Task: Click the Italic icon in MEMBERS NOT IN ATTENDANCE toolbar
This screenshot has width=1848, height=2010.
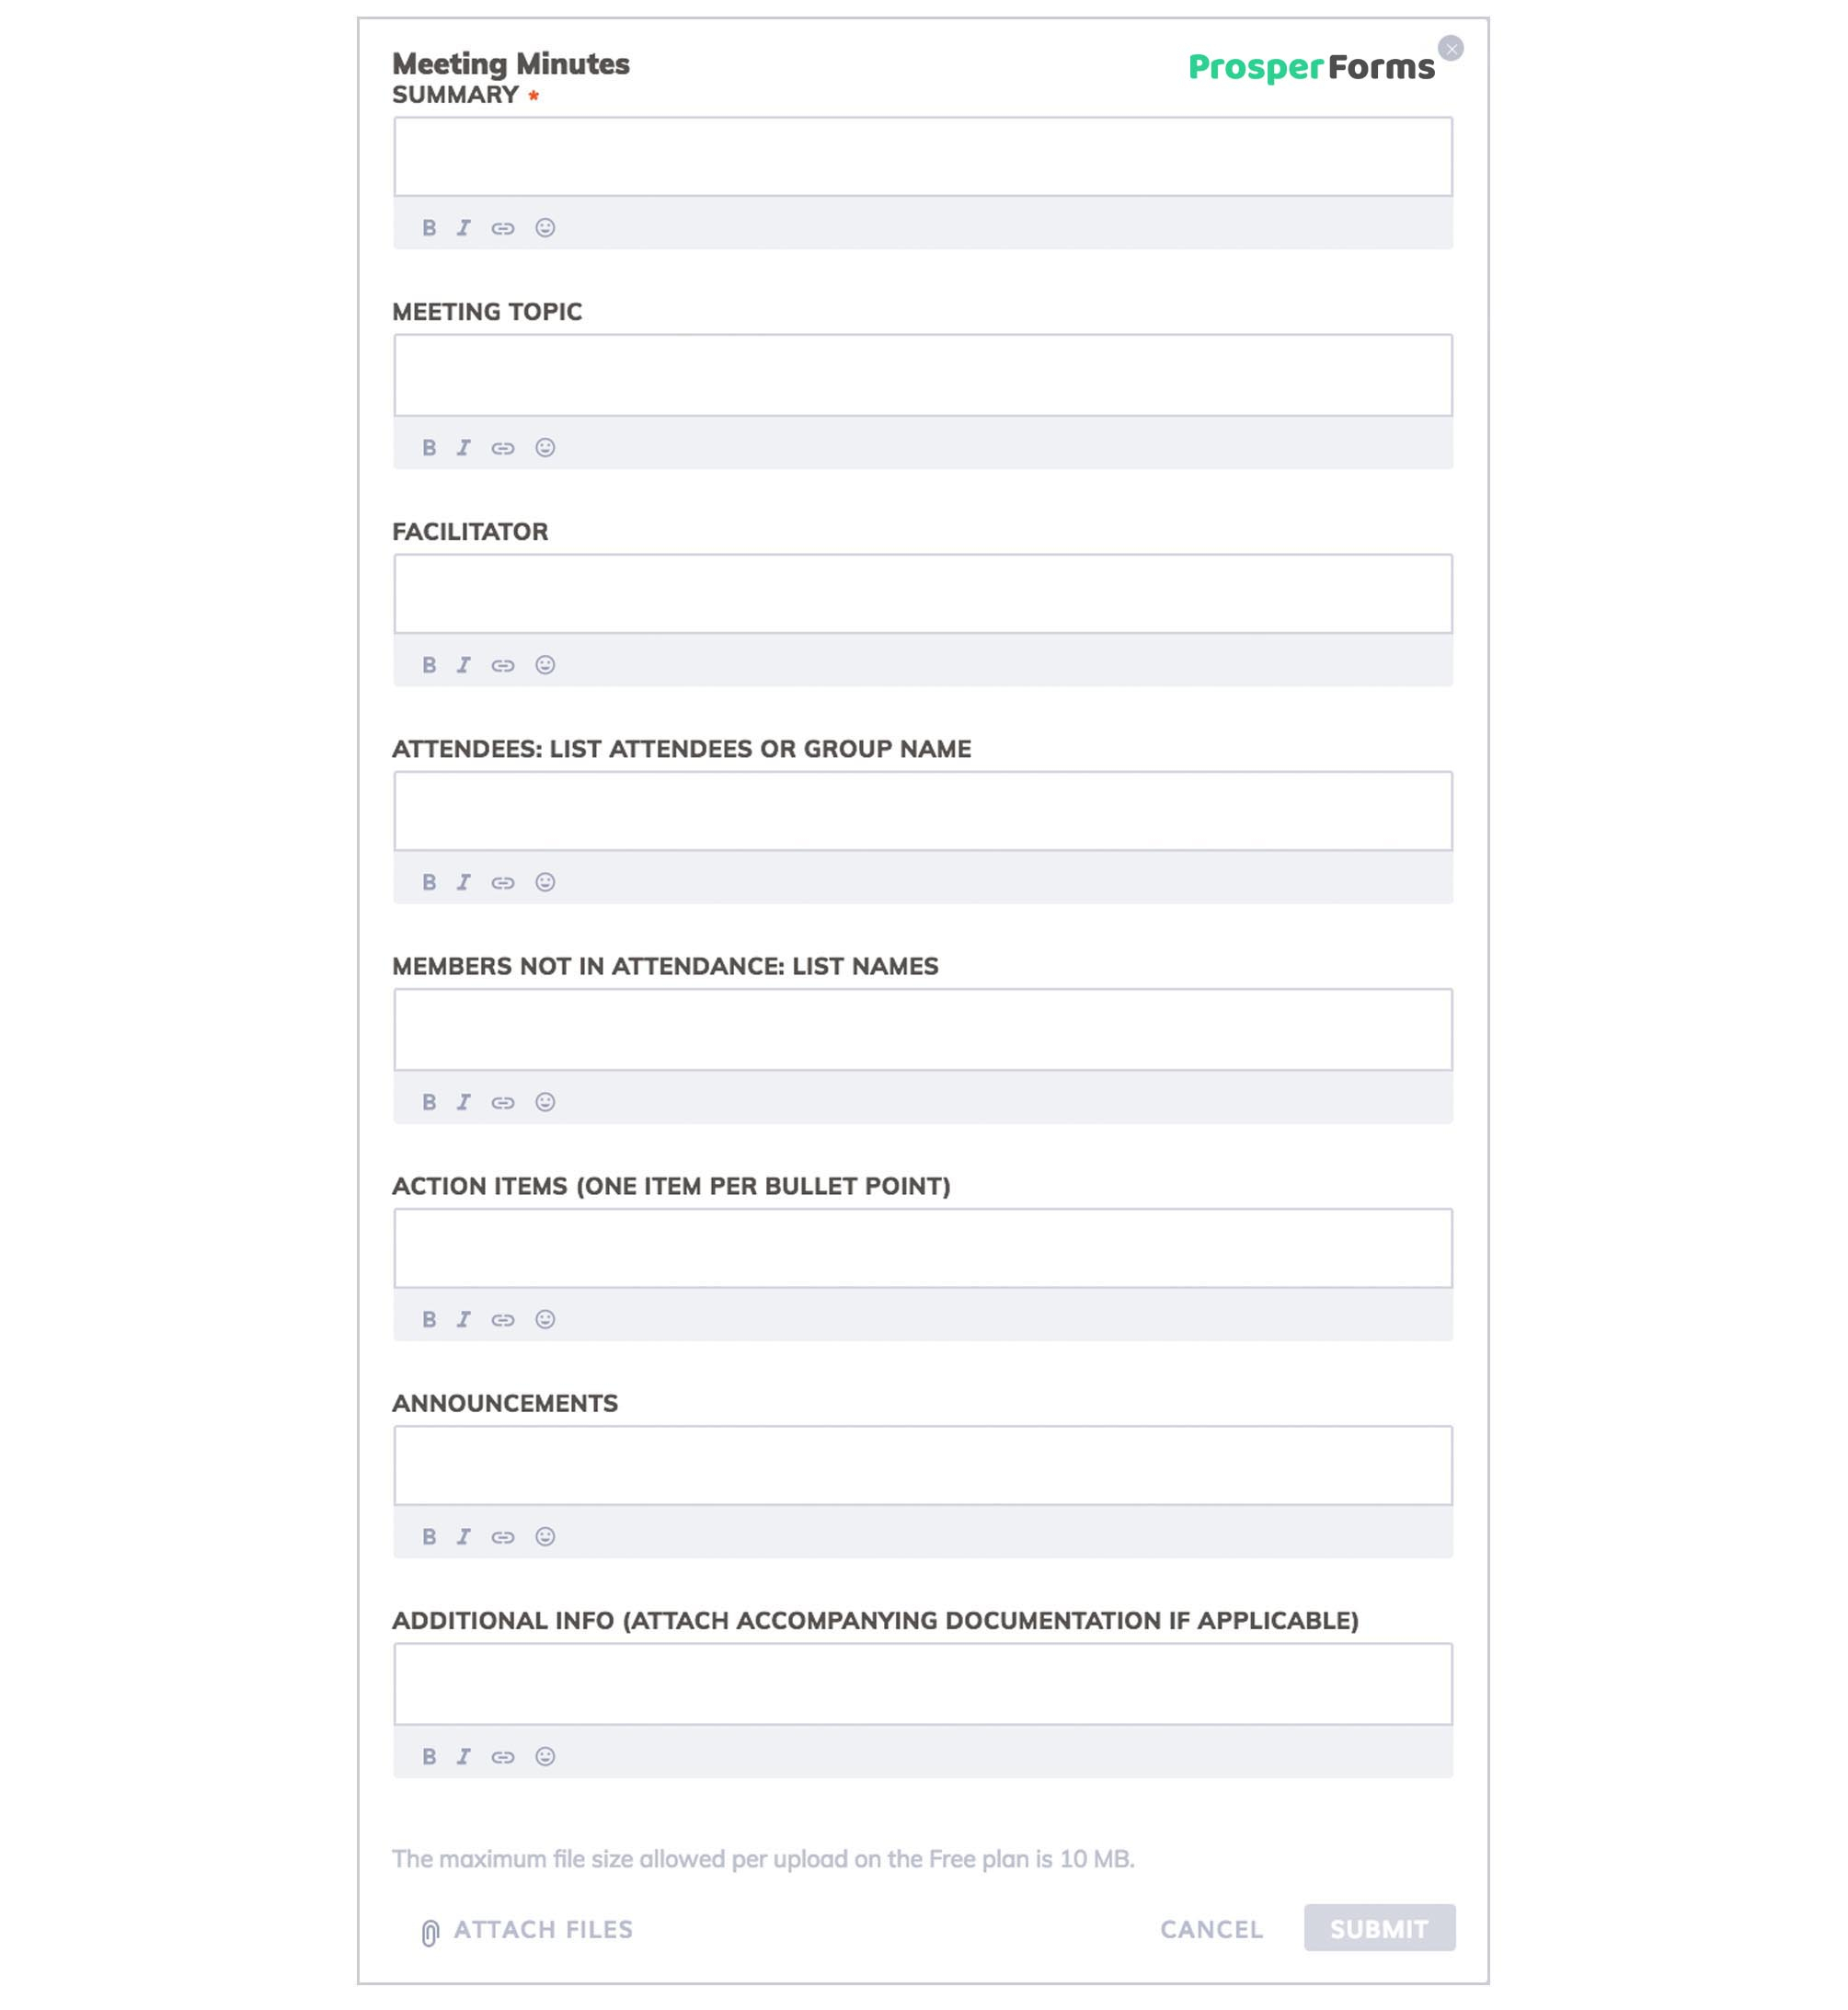Action: point(462,1099)
